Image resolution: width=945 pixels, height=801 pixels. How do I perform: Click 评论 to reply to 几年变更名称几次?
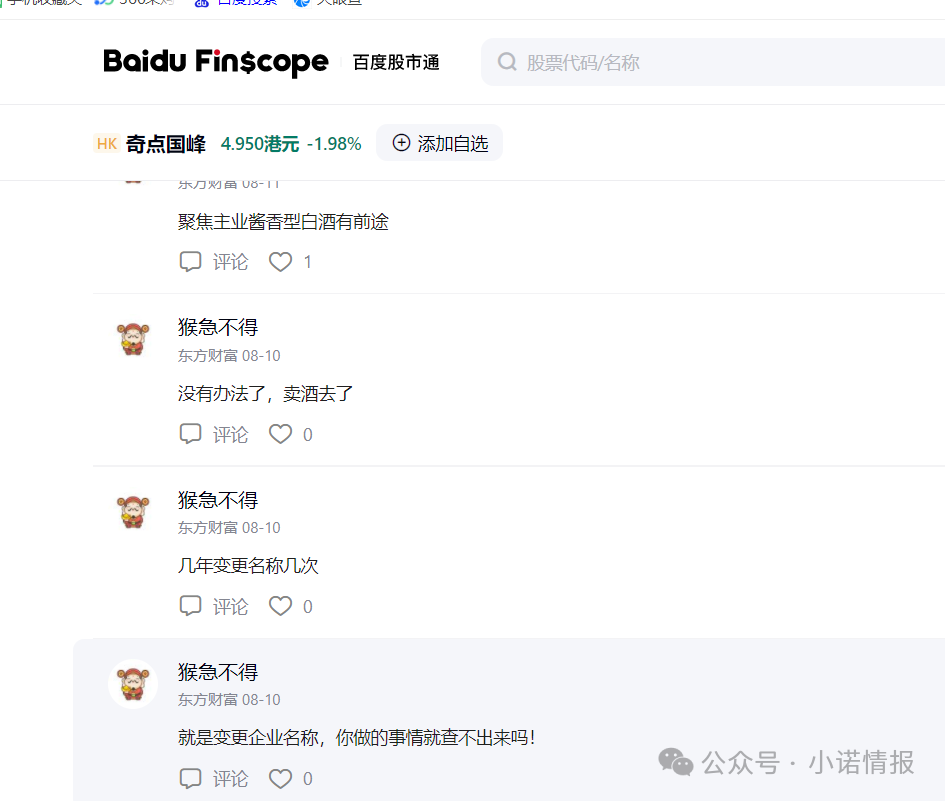(230, 605)
